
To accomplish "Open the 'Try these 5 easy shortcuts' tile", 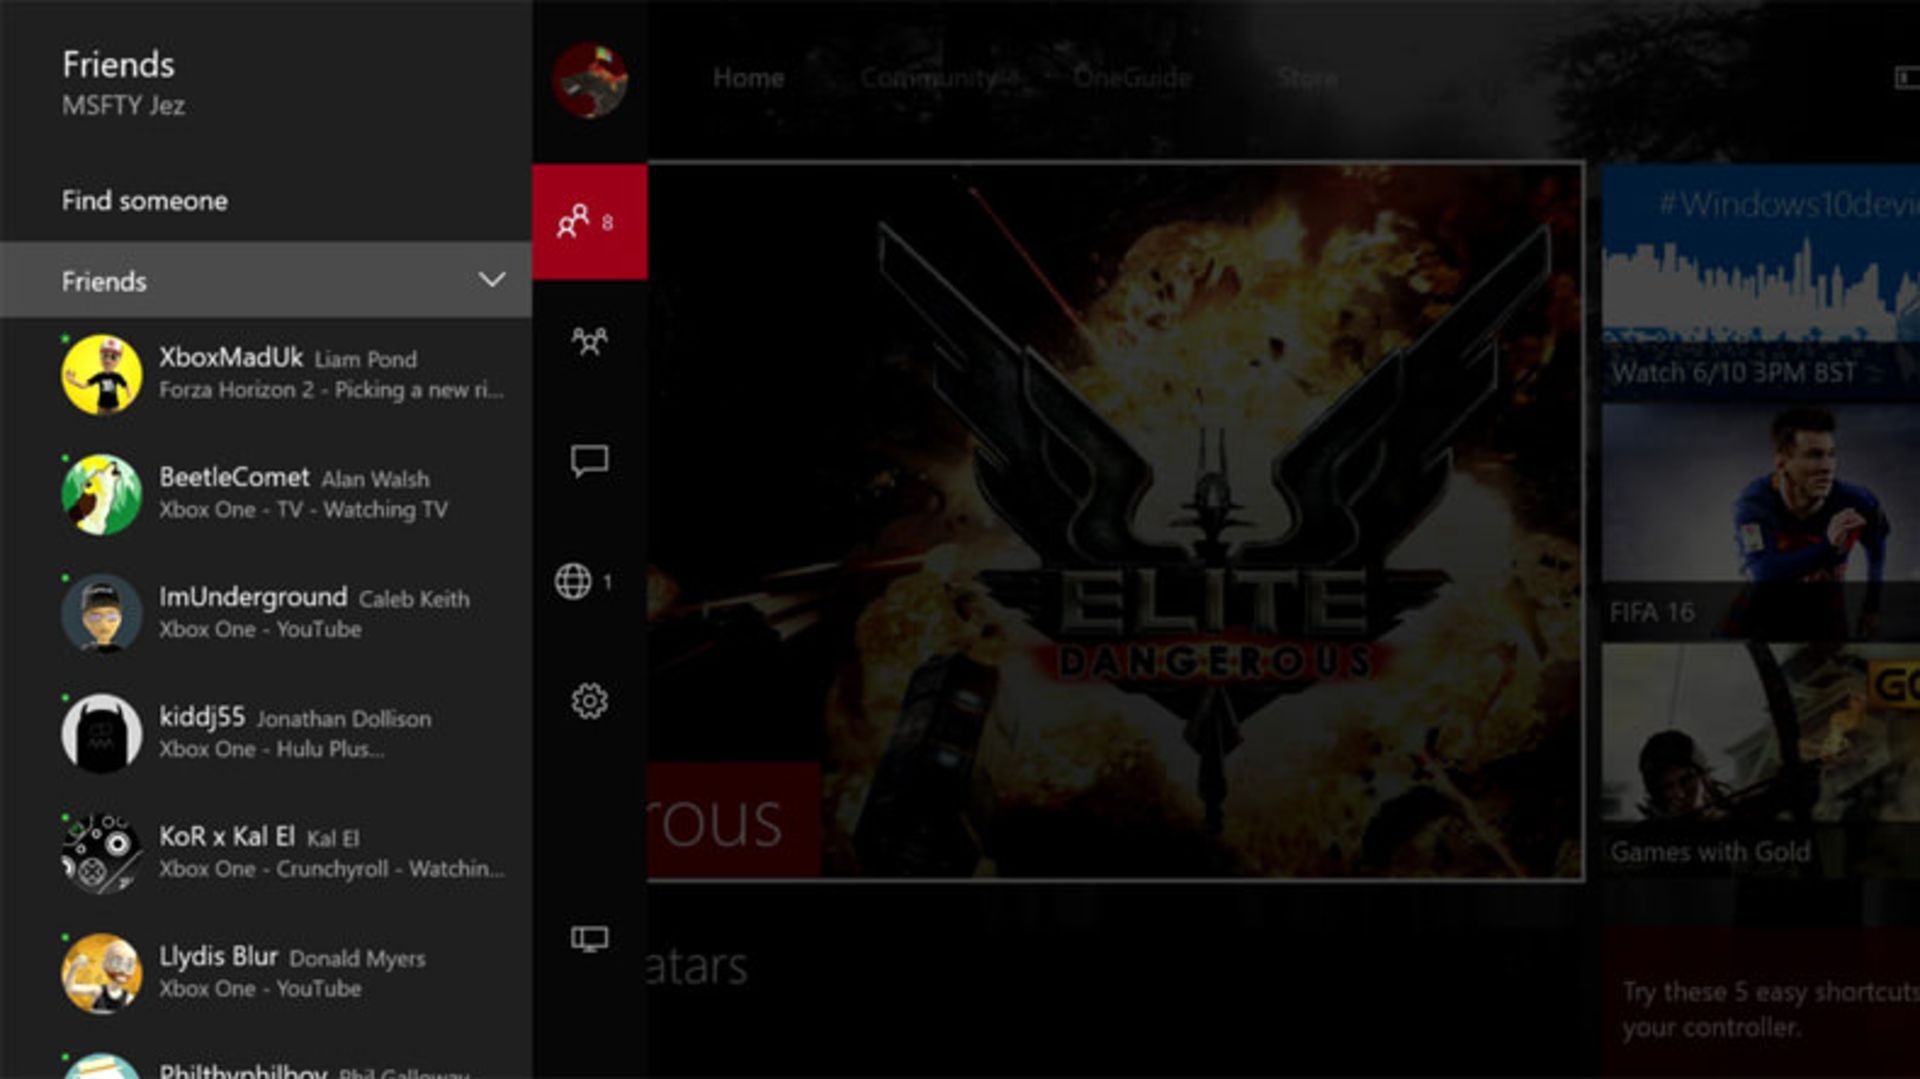I will [x=1761, y=1003].
